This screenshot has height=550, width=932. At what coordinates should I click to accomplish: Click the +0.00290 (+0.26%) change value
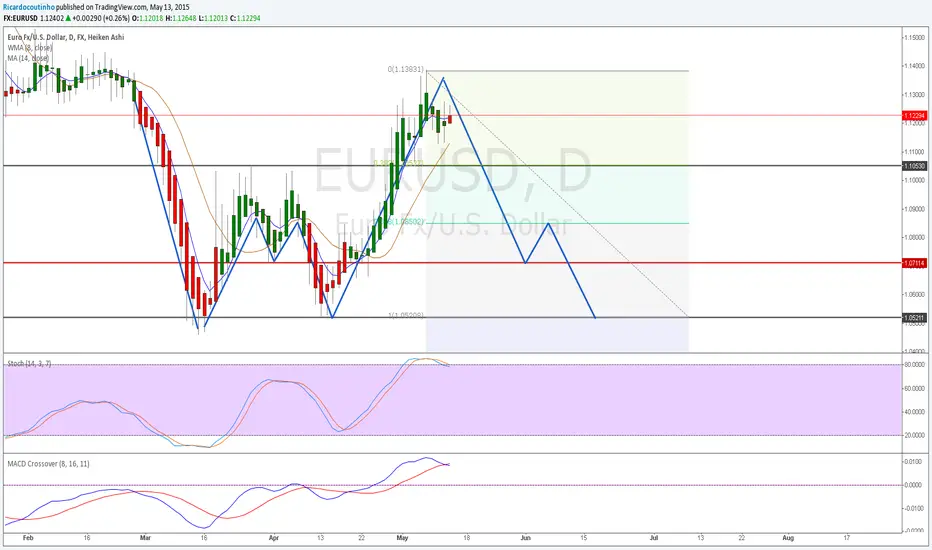102,18
